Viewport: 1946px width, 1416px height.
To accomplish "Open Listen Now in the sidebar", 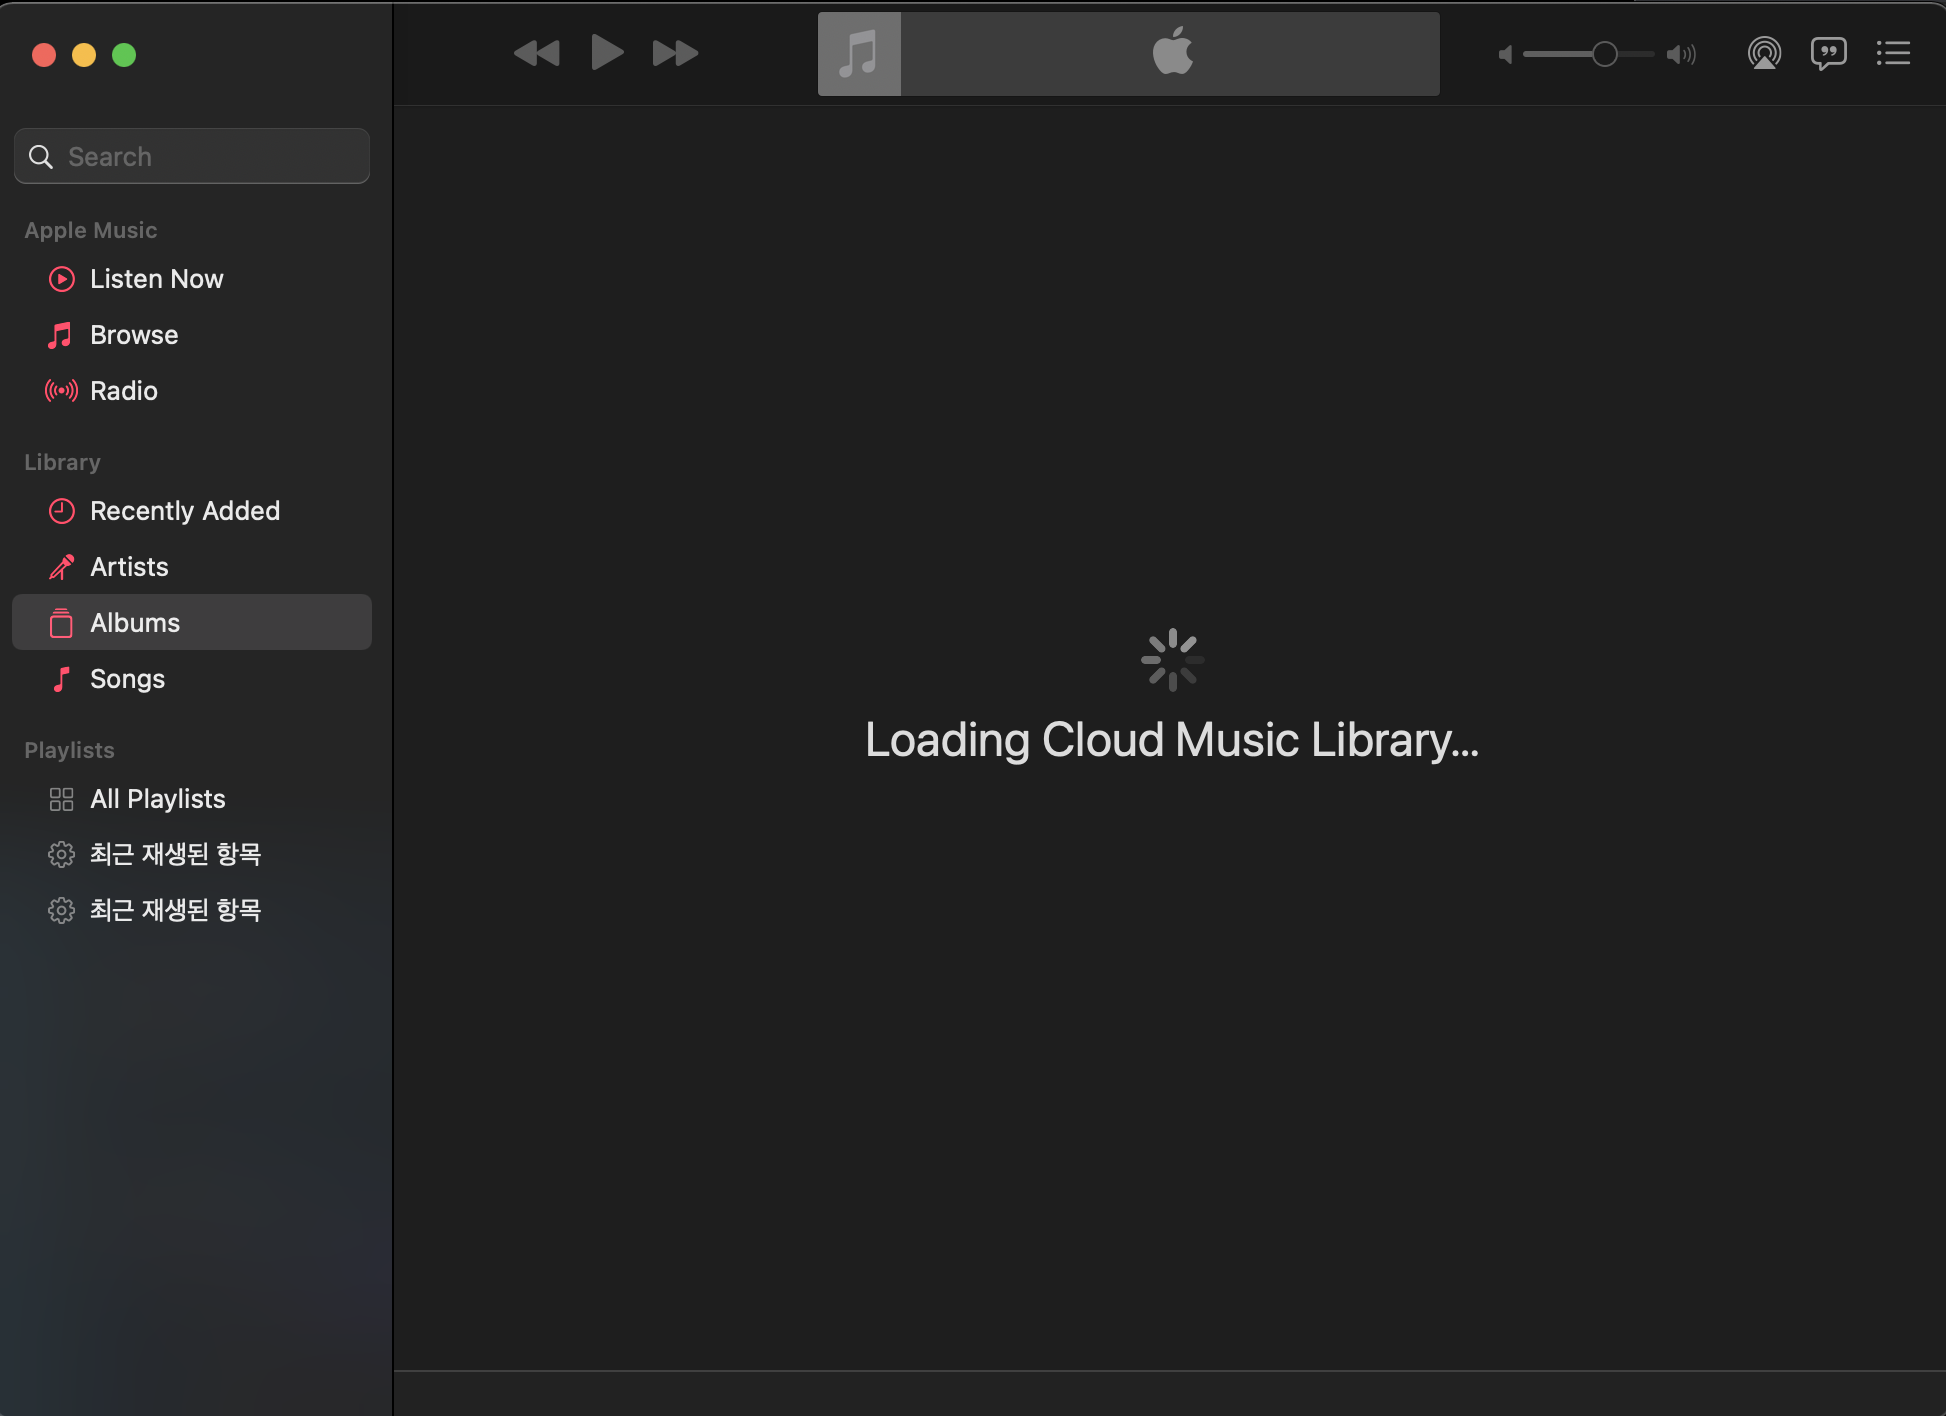I will [x=156, y=279].
